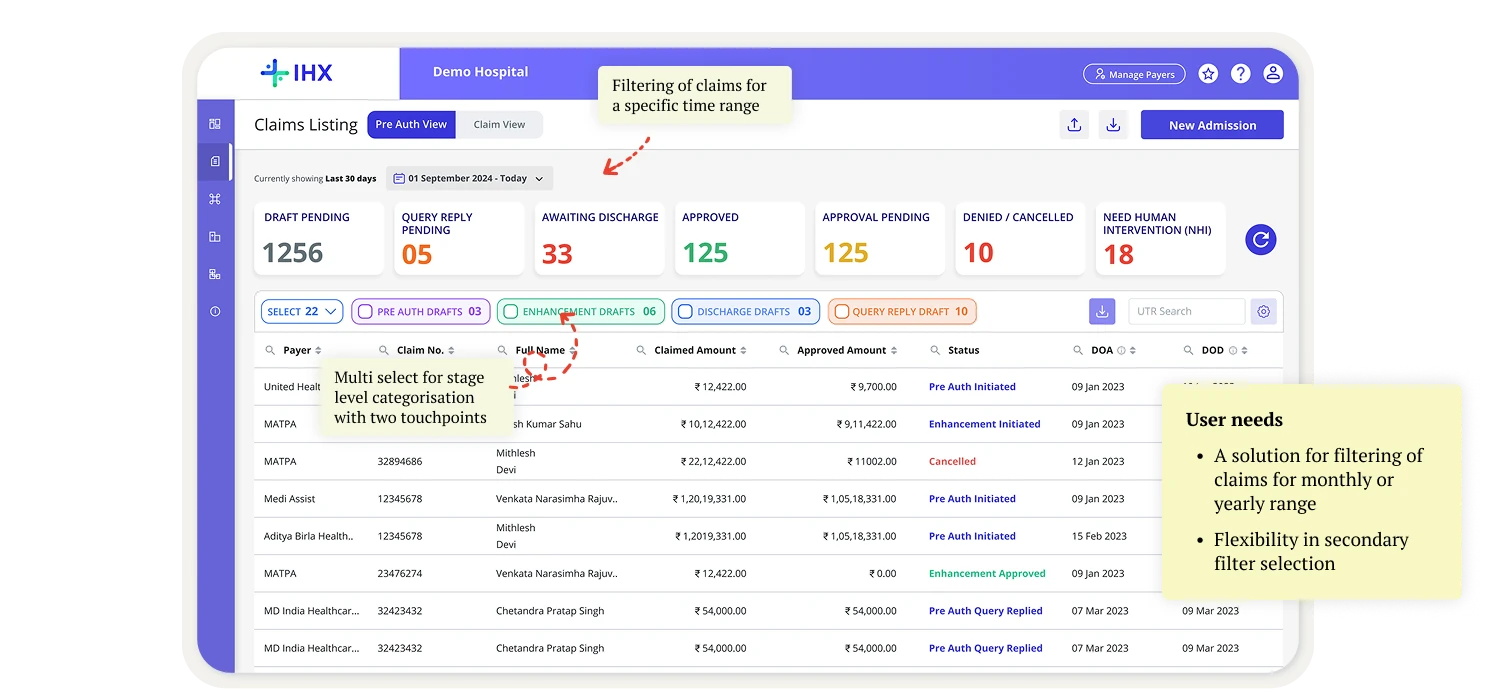Check the Pre Auth Drafts checkbox
1490x689 pixels.
point(365,311)
